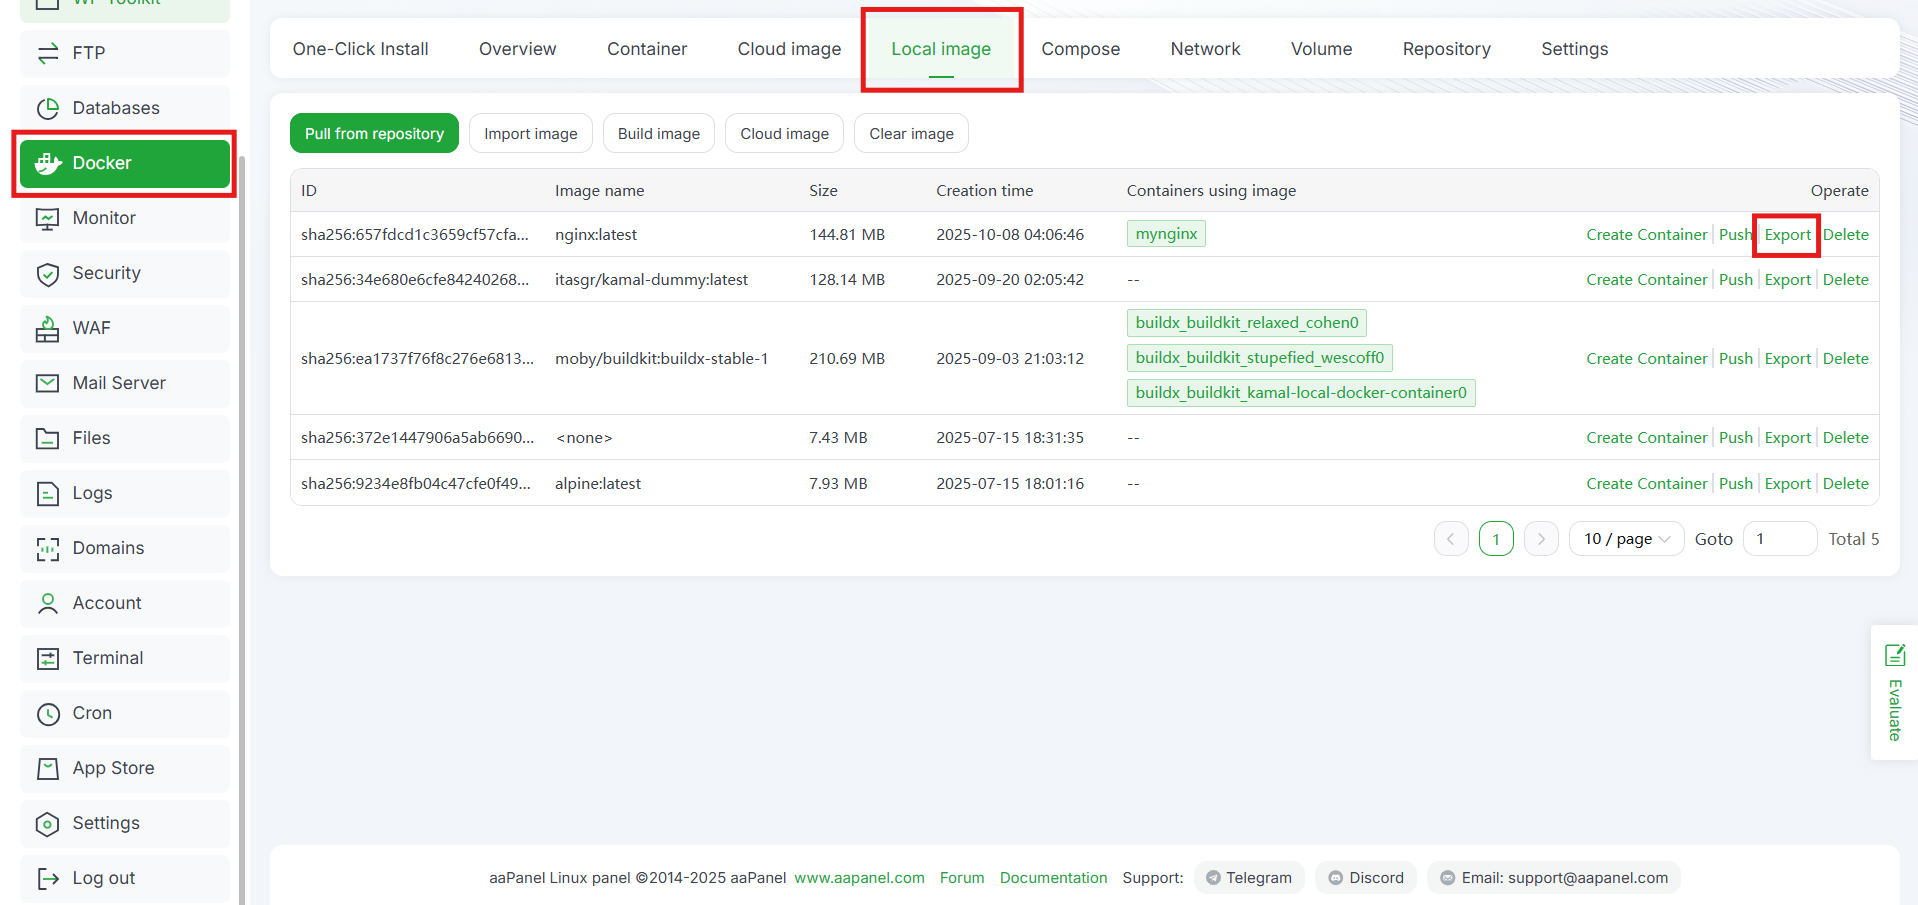The height and width of the screenshot is (905, 1918).
Task: Click Build image button
Action: click(x=659, y=133)
